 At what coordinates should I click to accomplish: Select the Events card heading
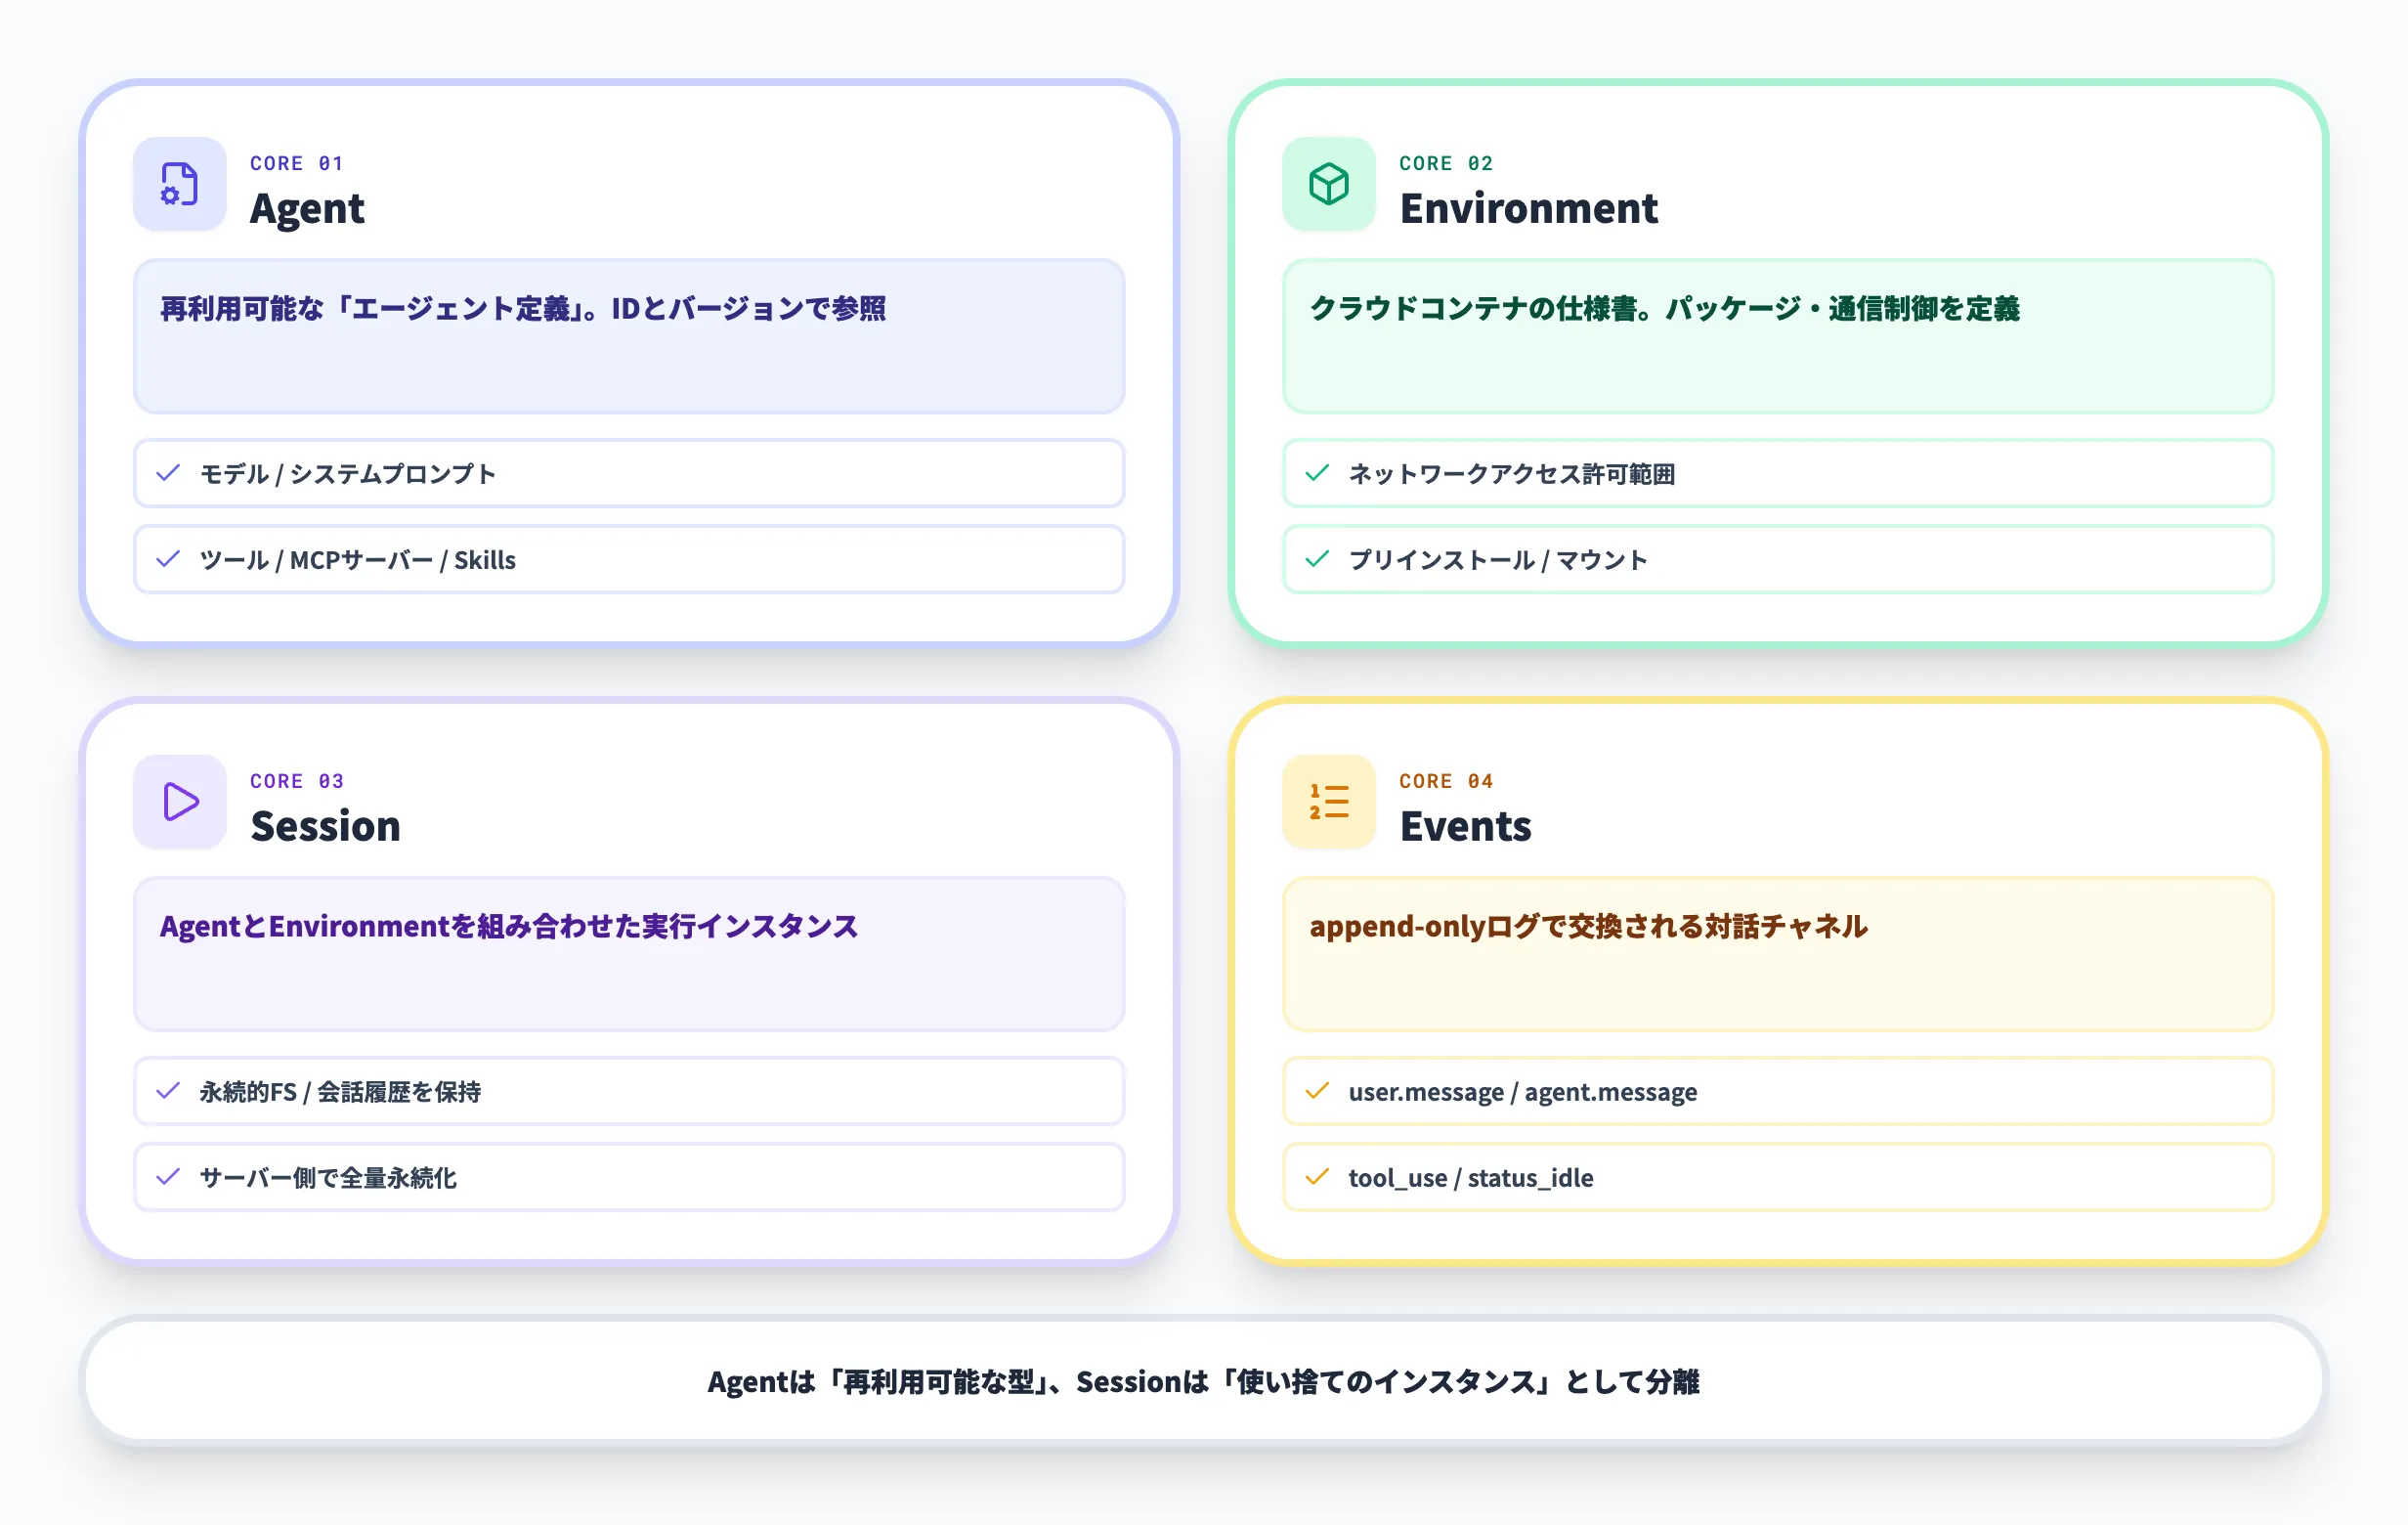(x=1466, y=826)
